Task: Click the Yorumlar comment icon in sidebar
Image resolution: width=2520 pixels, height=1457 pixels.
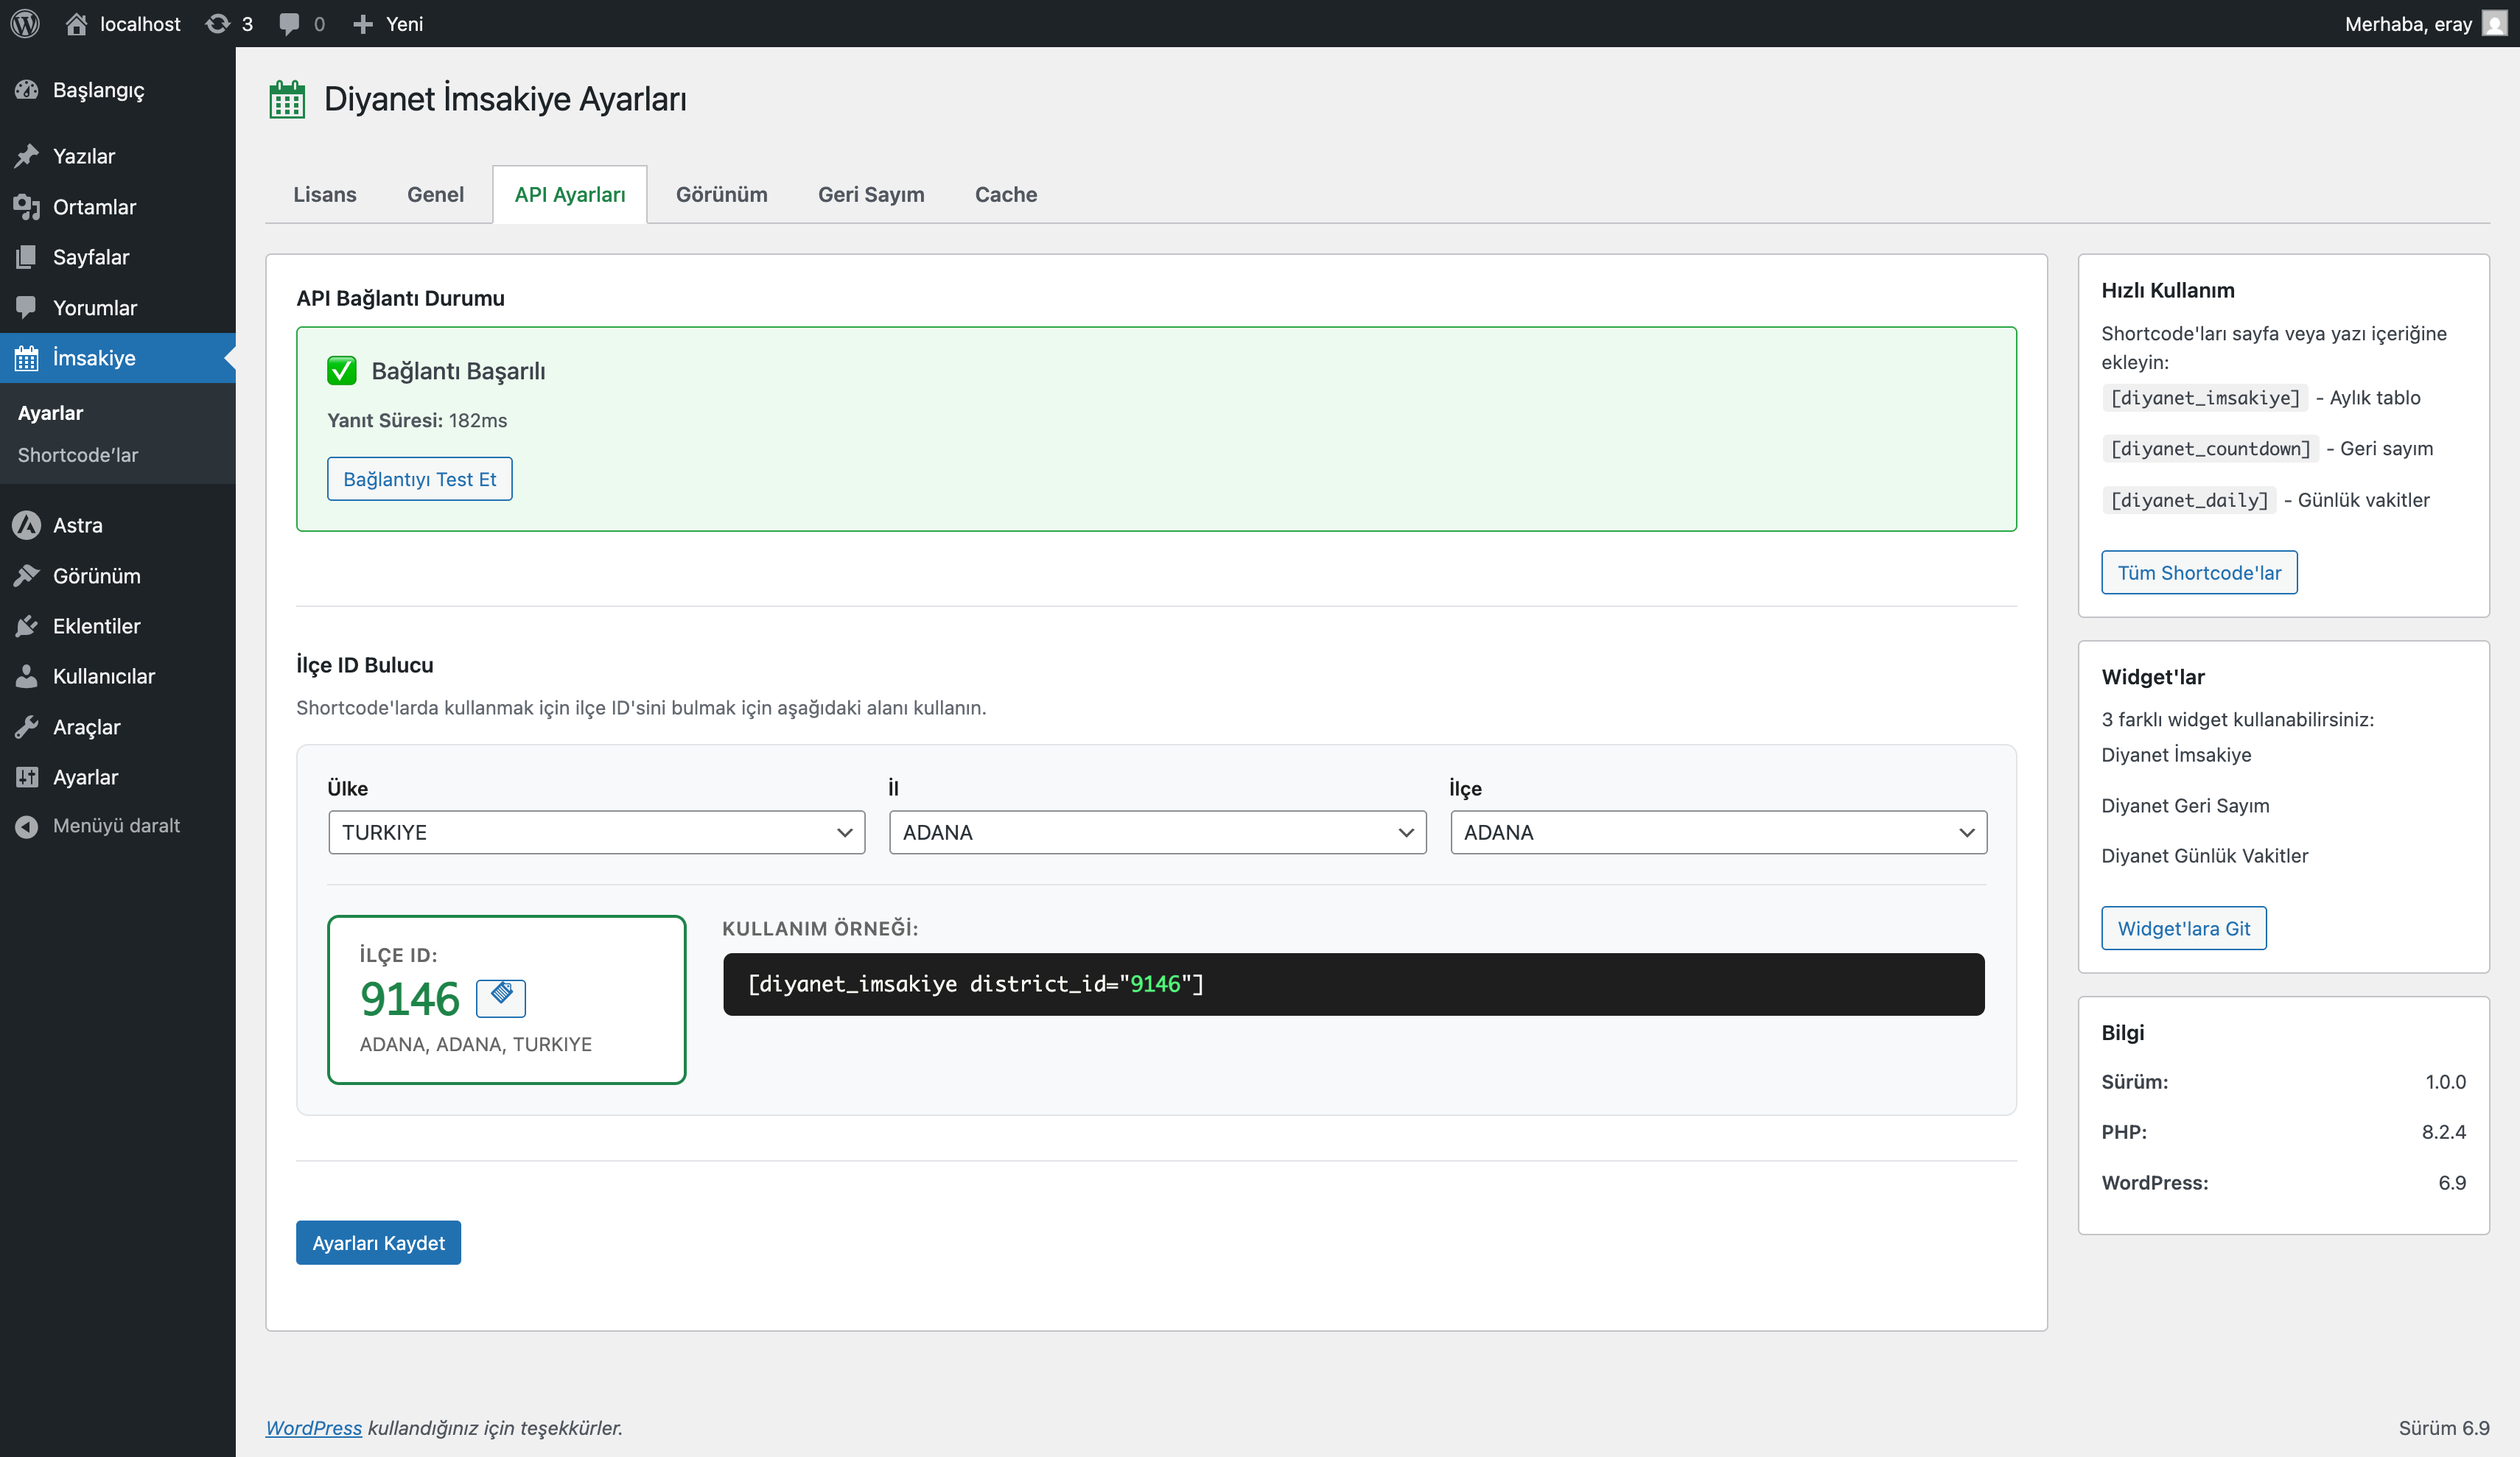Action: click(x=27, y=307)
